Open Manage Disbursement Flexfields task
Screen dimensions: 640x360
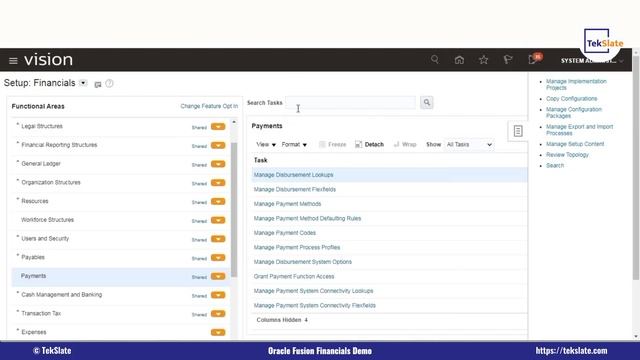point(295,189)
